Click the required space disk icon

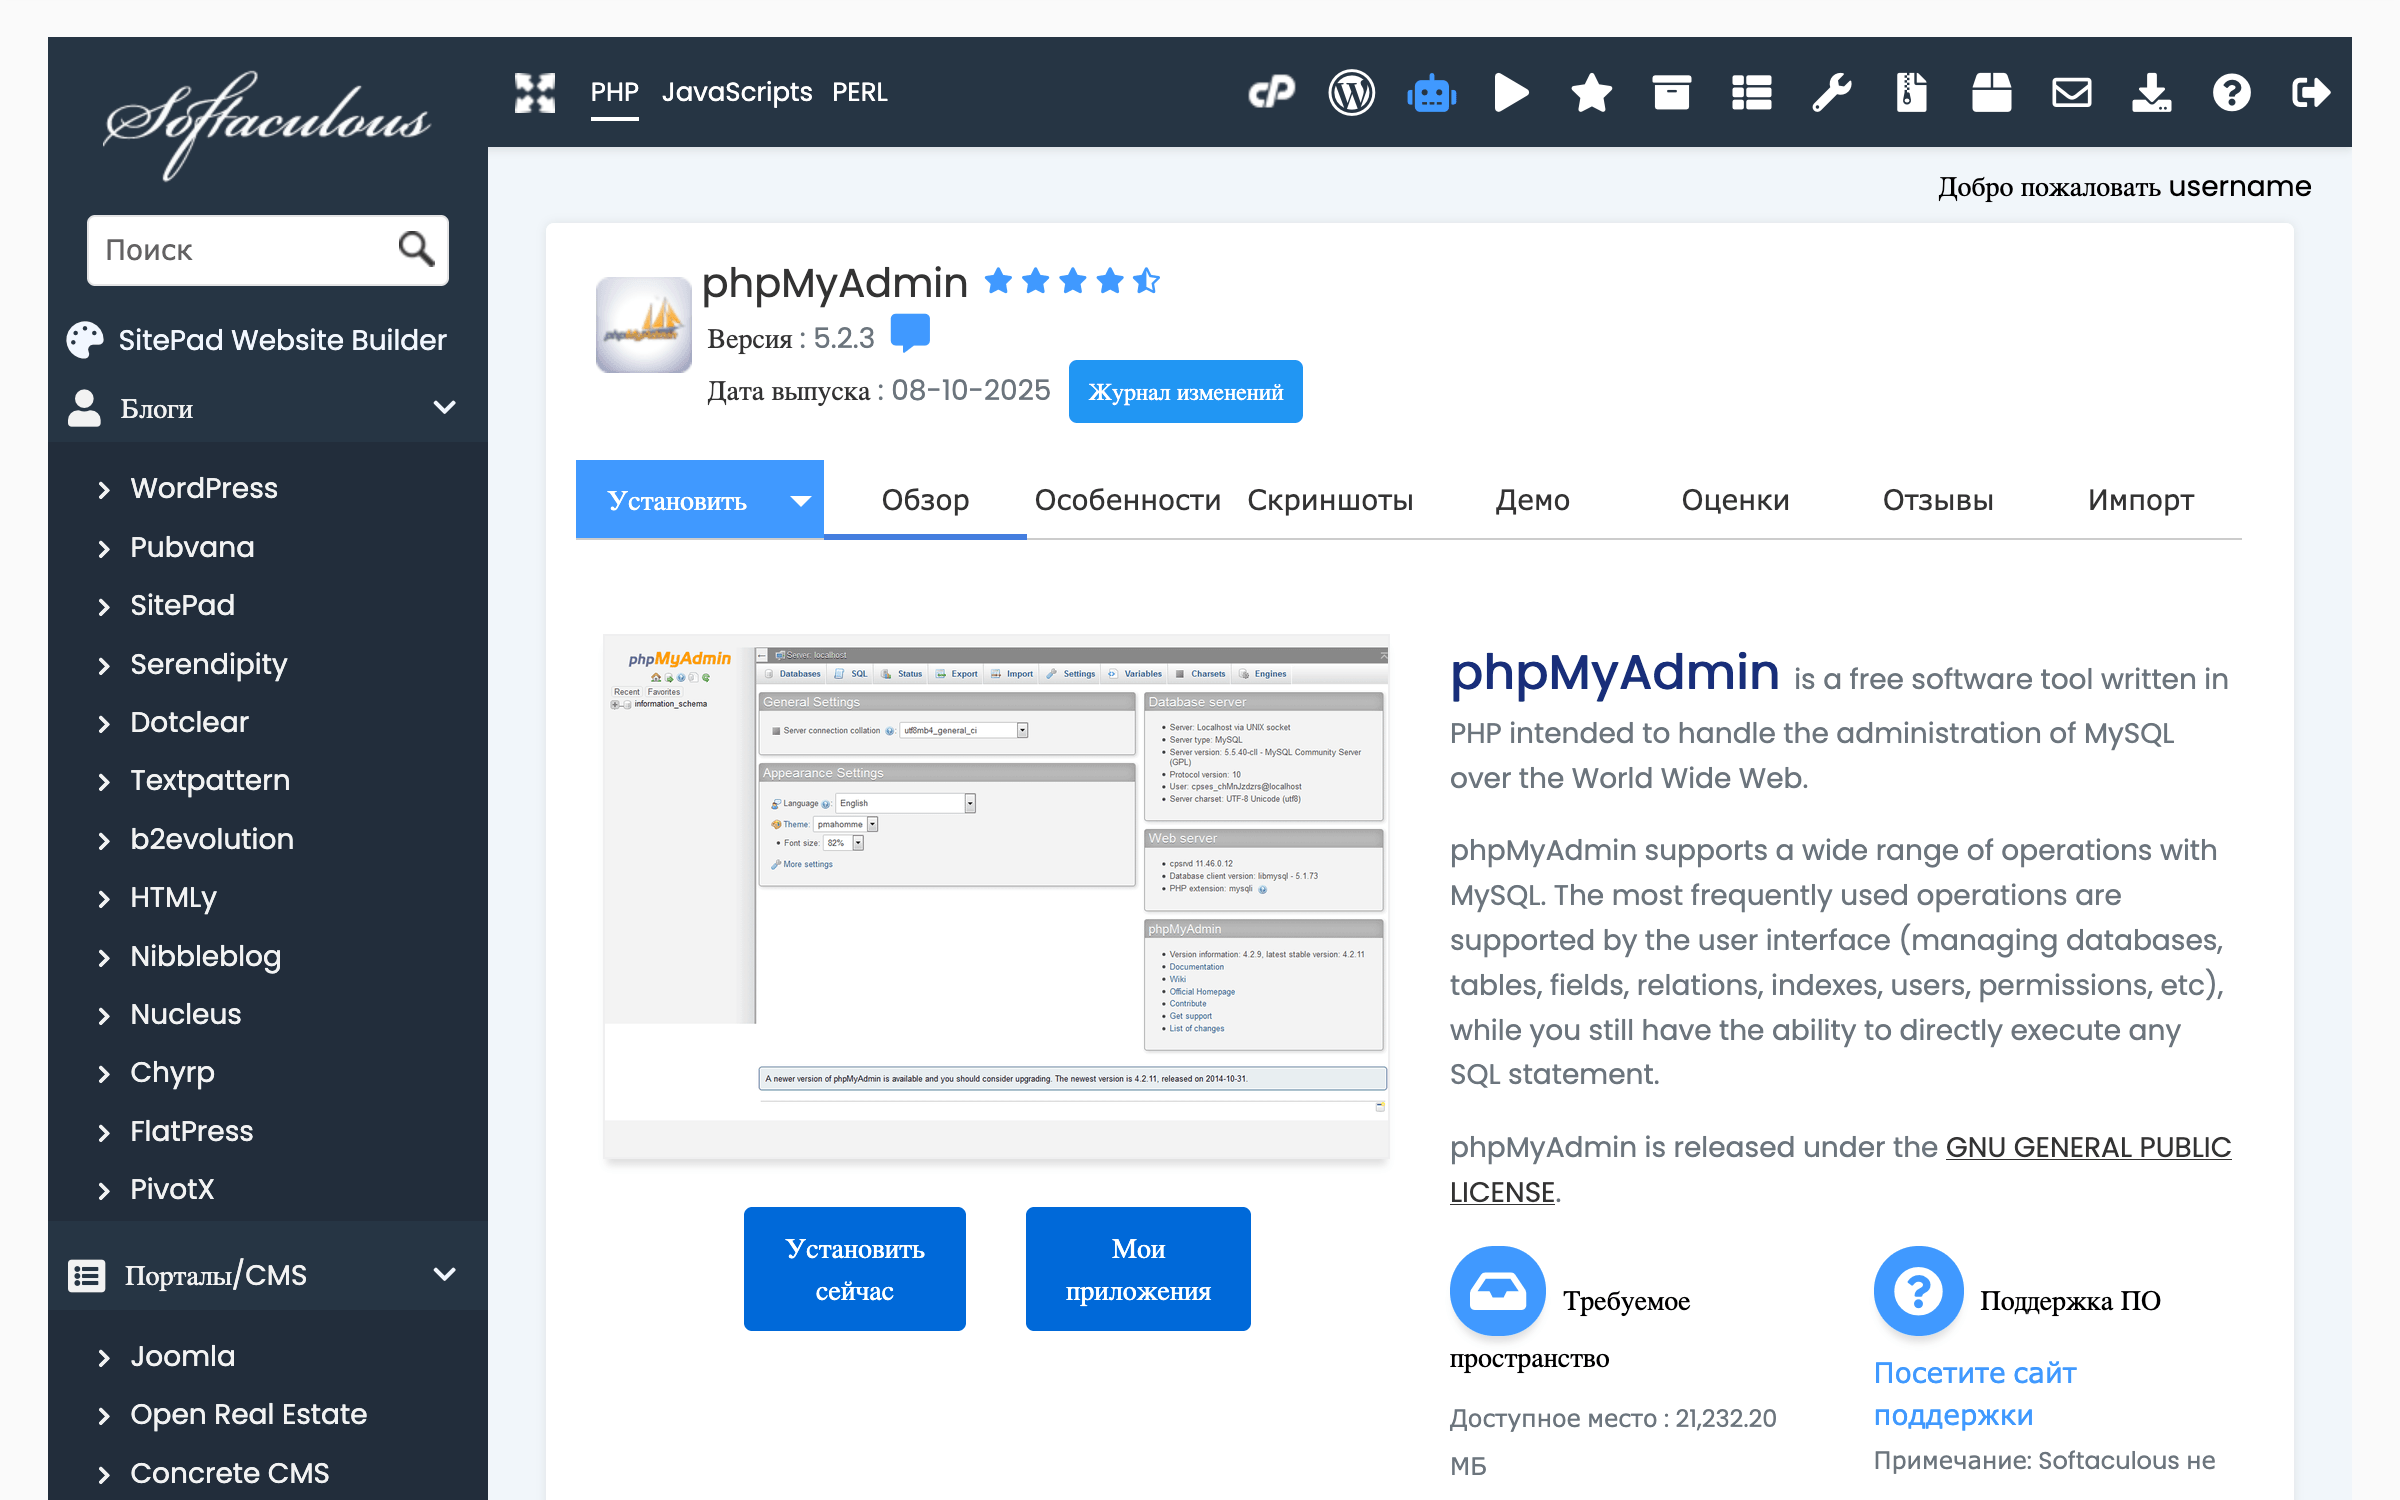[1497, 1290]
